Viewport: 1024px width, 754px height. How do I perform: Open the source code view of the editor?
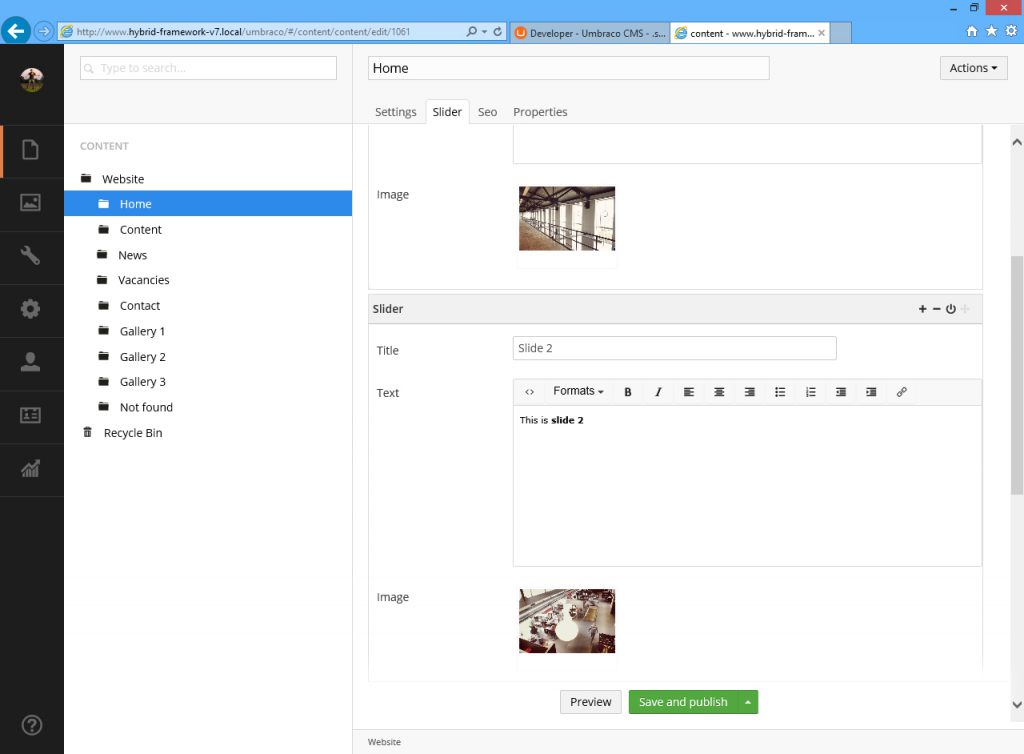click(529, 392)
